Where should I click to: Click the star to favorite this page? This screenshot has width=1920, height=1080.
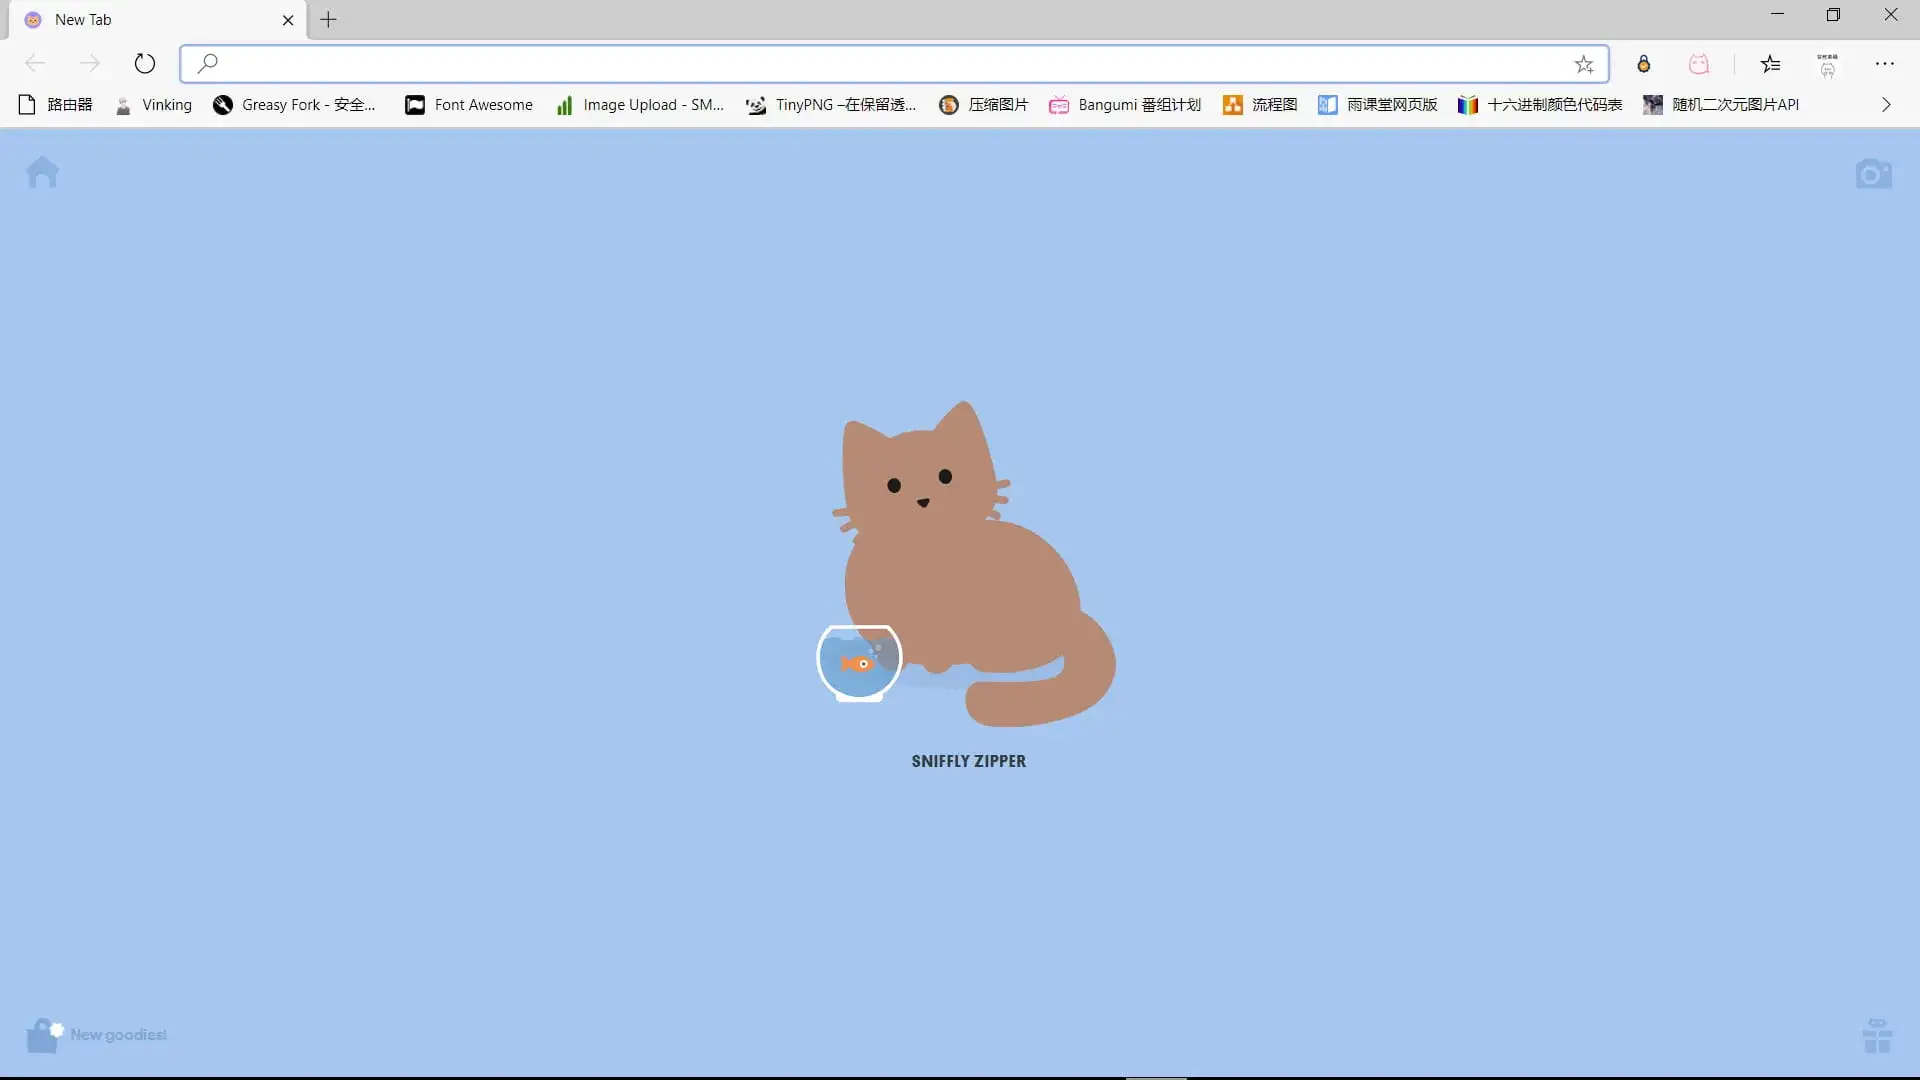[1584, 65]
